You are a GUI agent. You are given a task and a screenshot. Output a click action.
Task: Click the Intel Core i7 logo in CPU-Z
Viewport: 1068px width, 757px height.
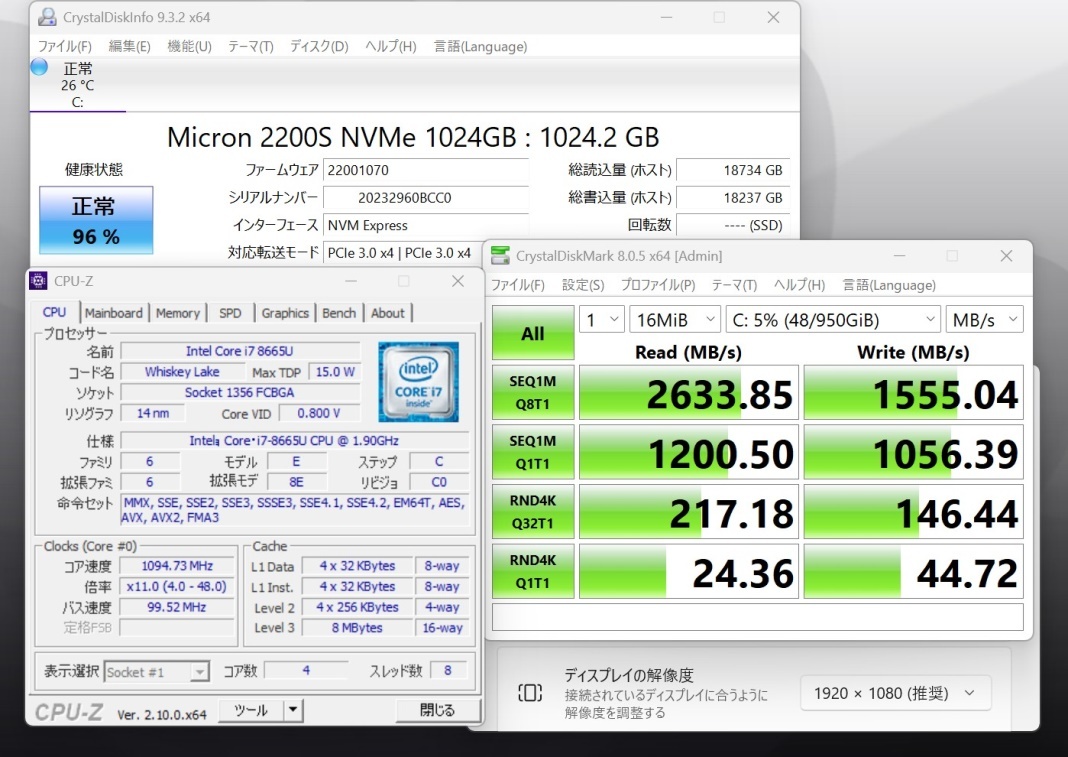[x=418, y=382]
